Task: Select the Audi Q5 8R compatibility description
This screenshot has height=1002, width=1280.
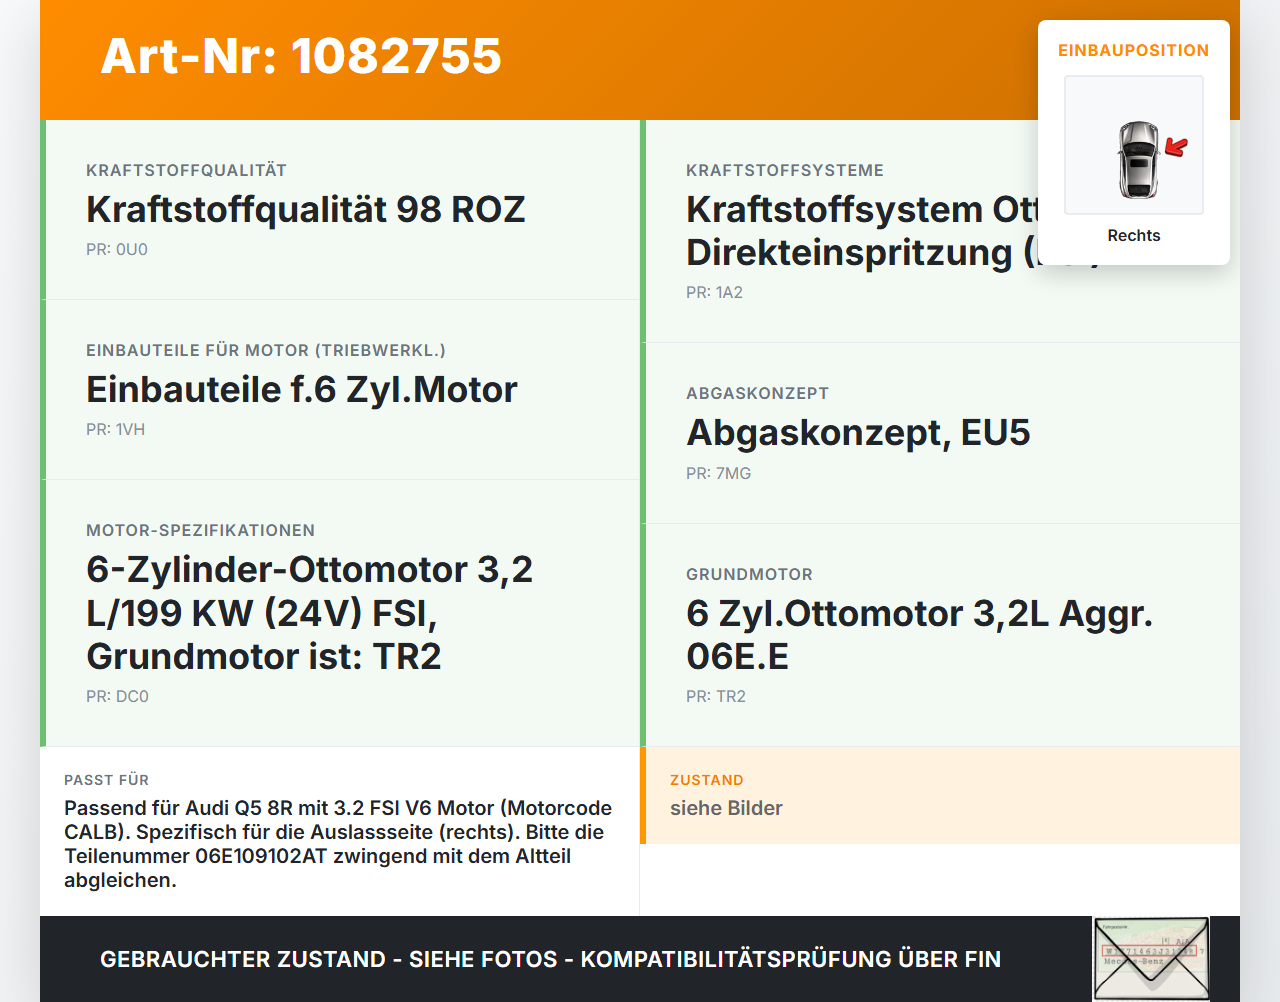Action: pos(338,844)
